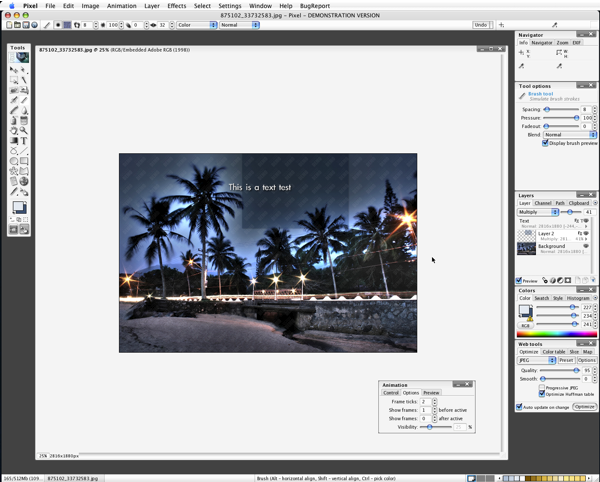Viewport: 600px width, 482px height.
Task: Open the Multiply blend mode dropdown in Layers
Action: tap(538, 212)
